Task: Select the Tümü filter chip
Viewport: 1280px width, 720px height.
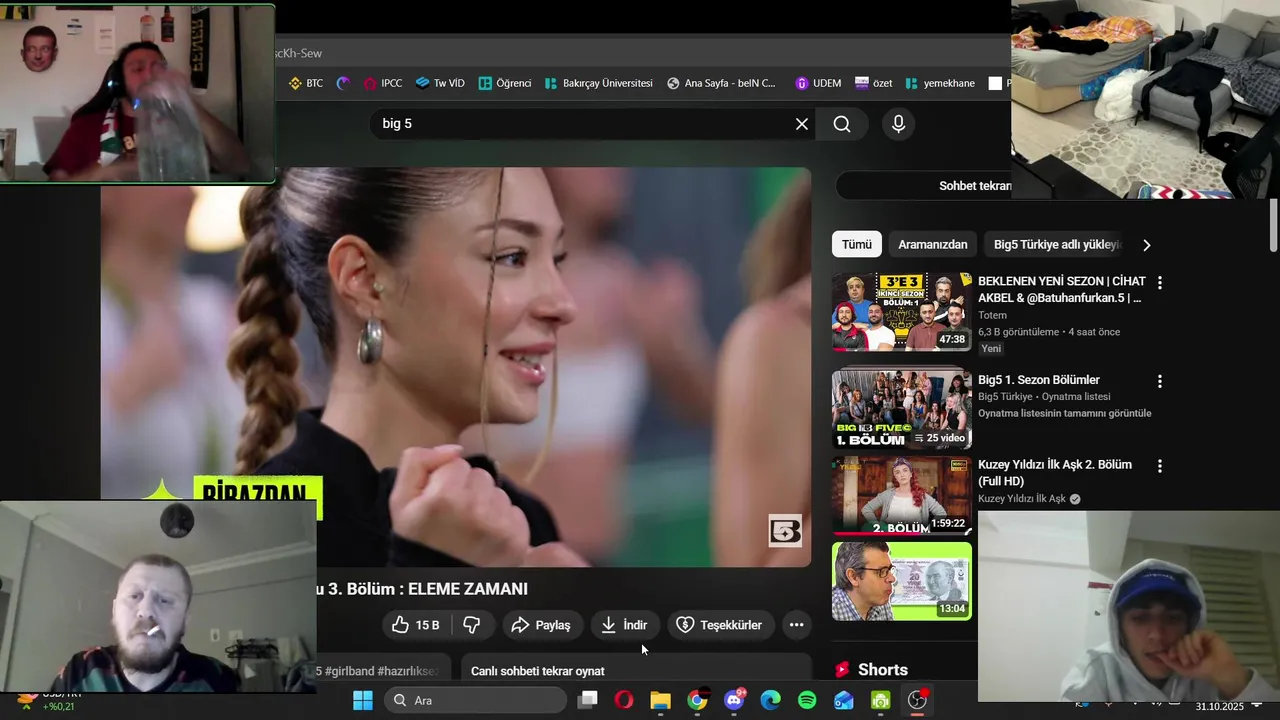Action: tap(857, 244)
